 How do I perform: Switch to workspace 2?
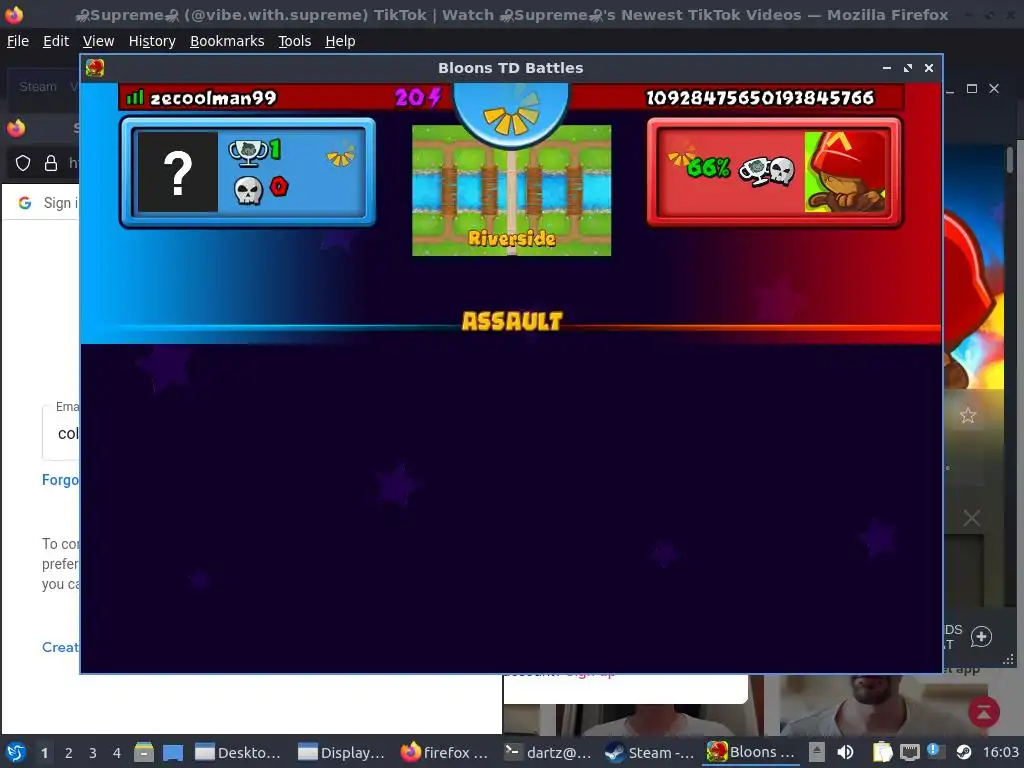69,753
